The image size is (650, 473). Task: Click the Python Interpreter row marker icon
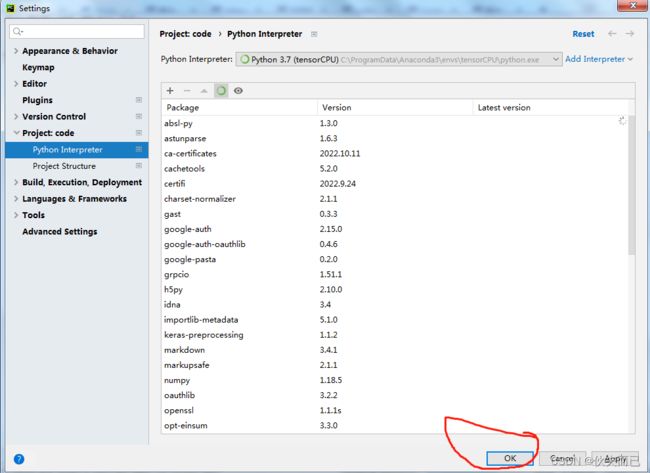coord(139,149)
